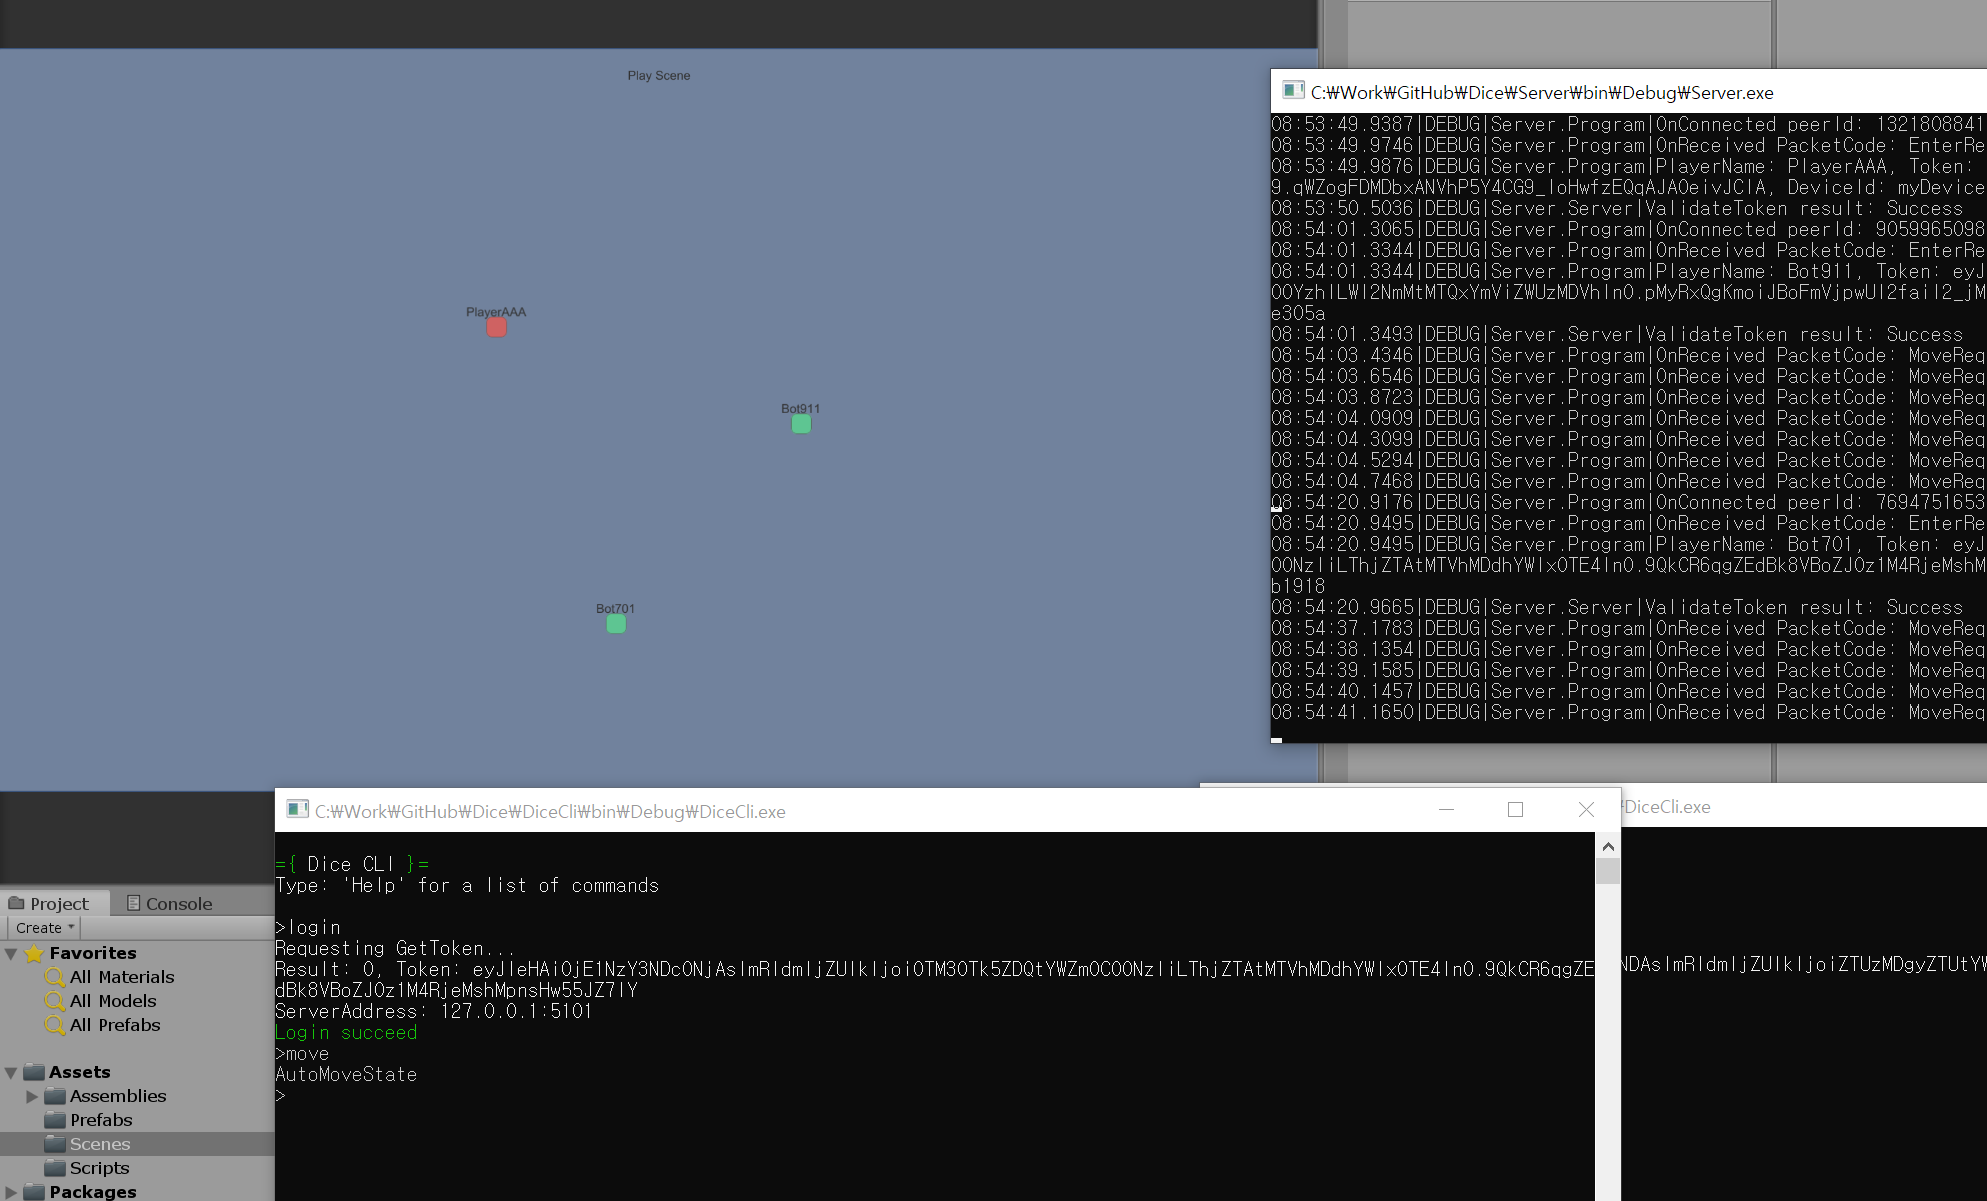Click the Prefabs folder icon

click(x=55, y=1120)
